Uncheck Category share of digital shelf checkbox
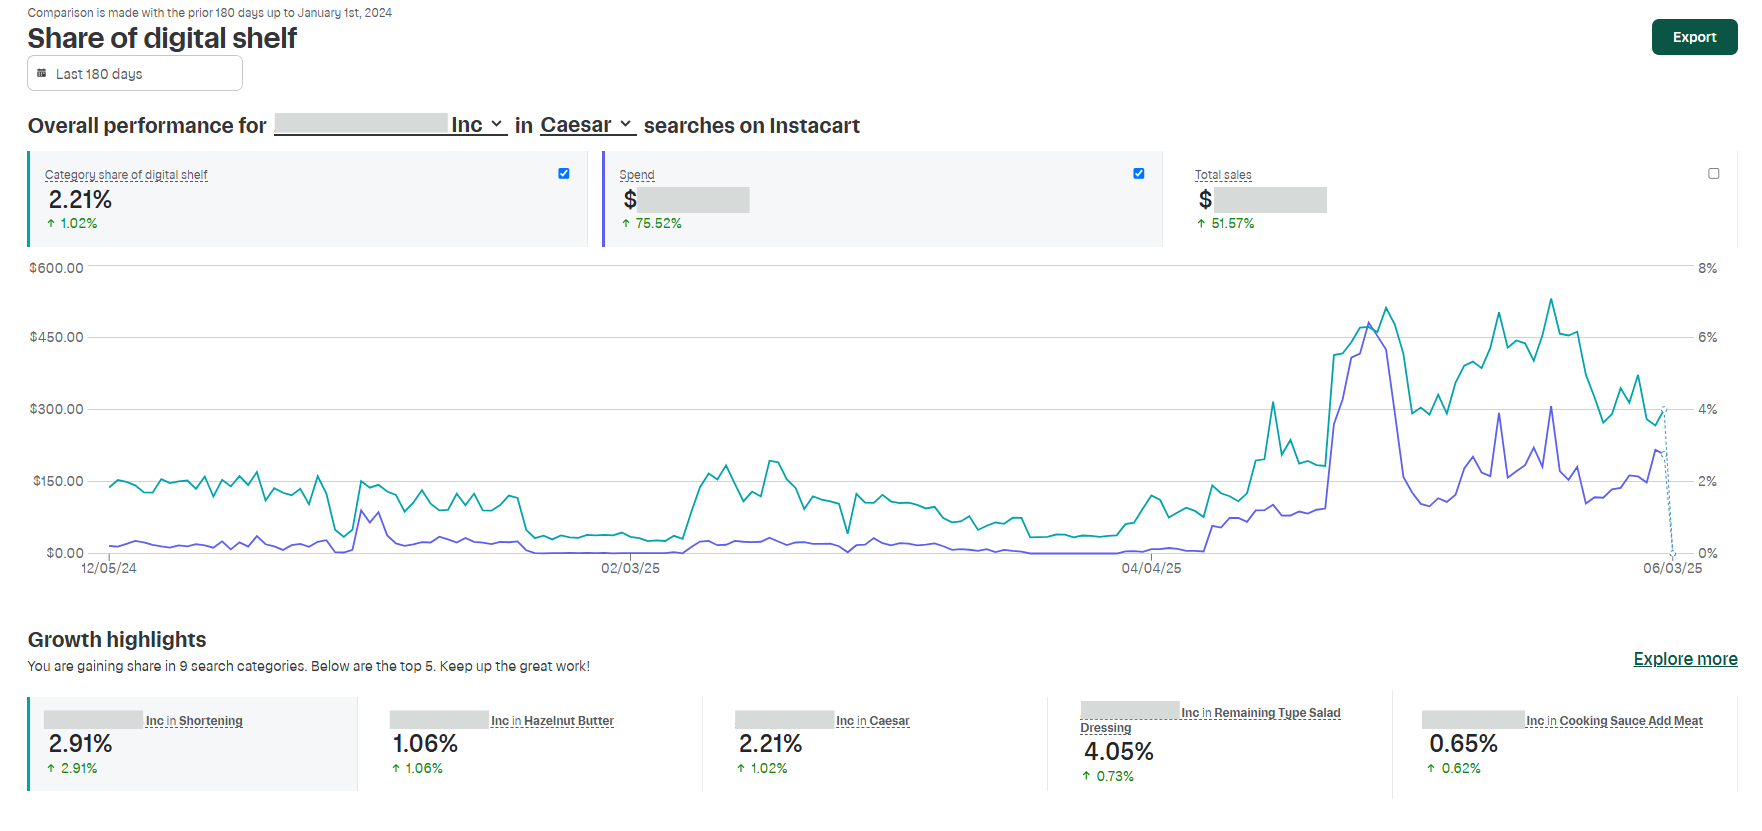 tap(564, 174)
